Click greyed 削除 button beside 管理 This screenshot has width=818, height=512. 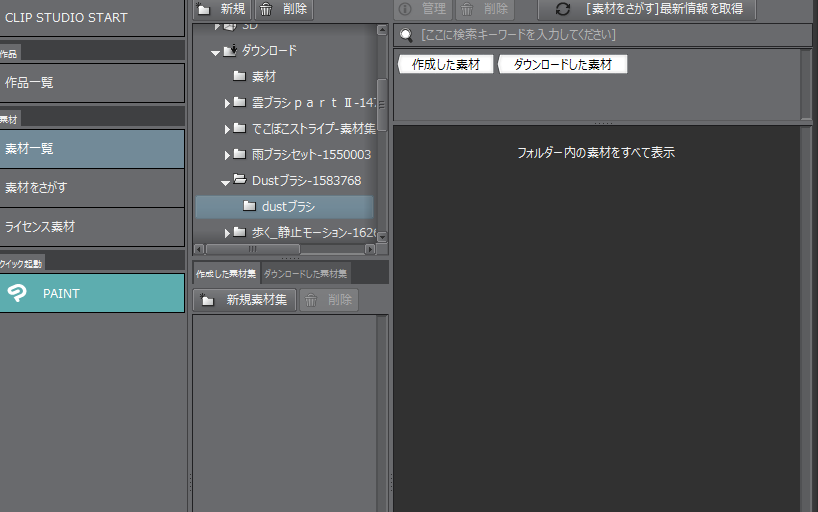pos(485,9)
